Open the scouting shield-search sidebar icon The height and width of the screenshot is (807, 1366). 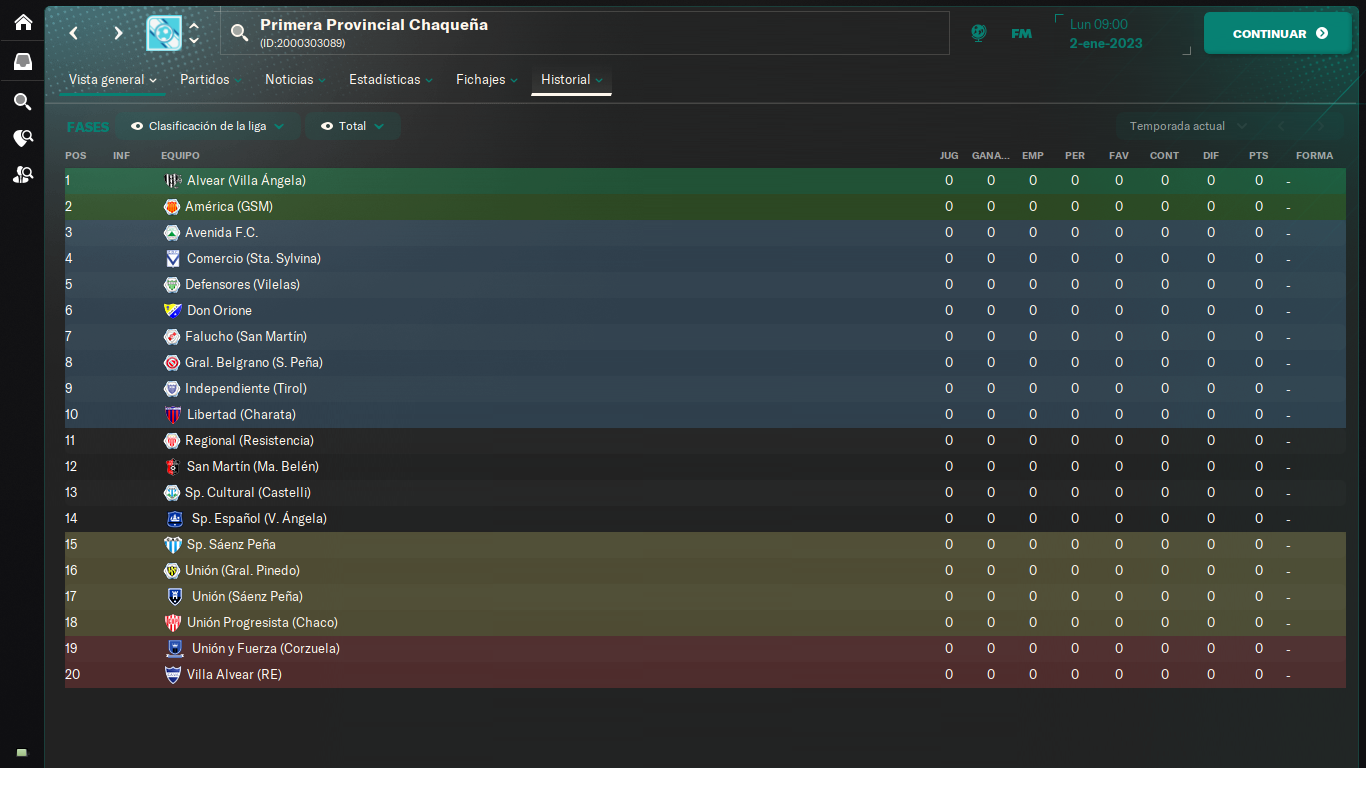click(22, 138)
